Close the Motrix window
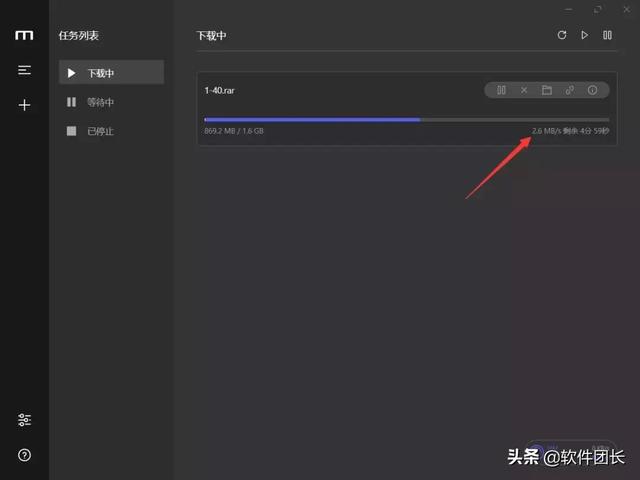 tap(627, 9)
